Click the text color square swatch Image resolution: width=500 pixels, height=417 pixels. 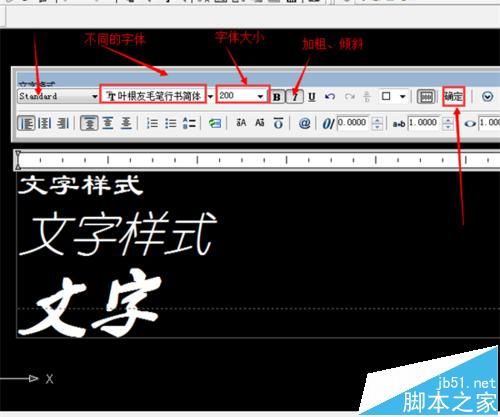coord(386,96)
